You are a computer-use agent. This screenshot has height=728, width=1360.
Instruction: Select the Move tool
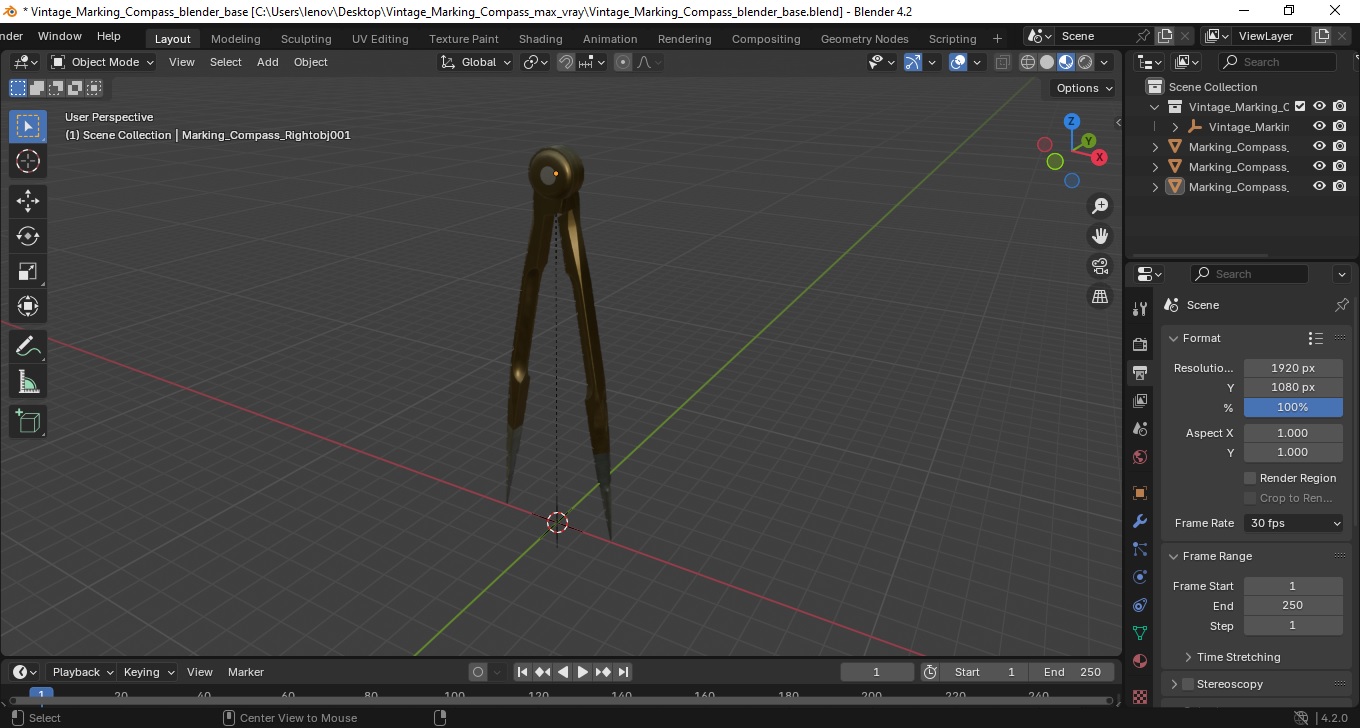(x=28, y=201)
